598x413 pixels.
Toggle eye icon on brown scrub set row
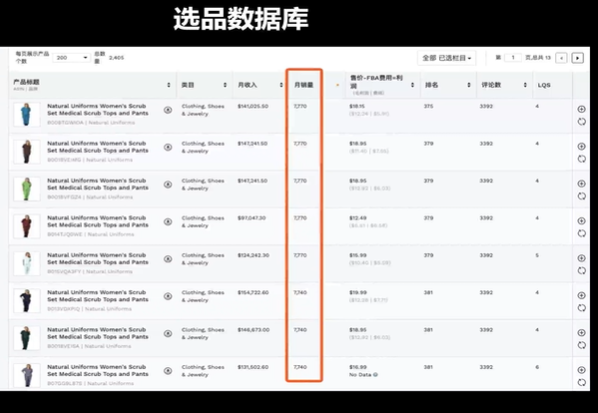tap(168, 147)
